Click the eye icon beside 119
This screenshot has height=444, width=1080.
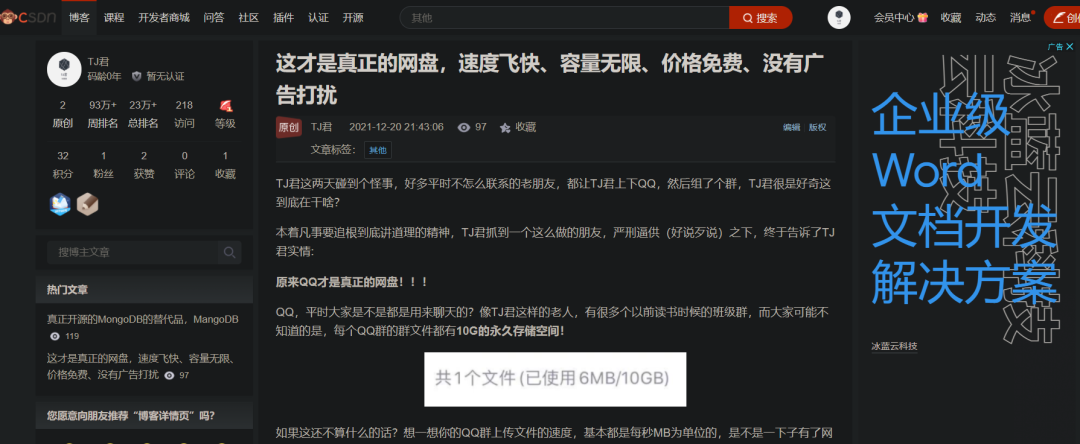click(x=55, y=337)
